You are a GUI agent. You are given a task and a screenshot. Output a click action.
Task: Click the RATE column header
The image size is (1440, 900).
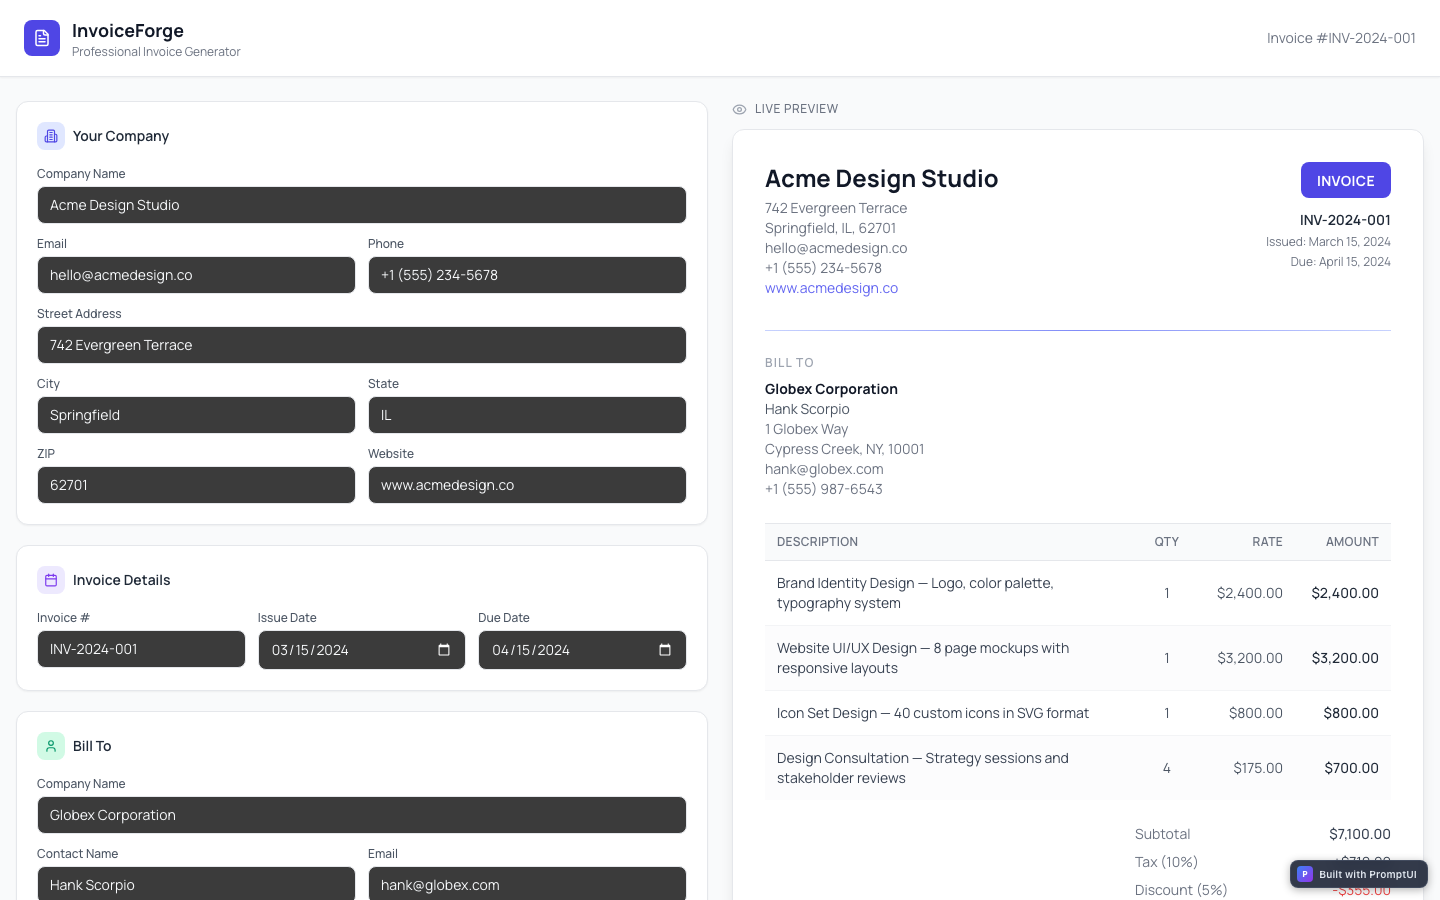1267,542
